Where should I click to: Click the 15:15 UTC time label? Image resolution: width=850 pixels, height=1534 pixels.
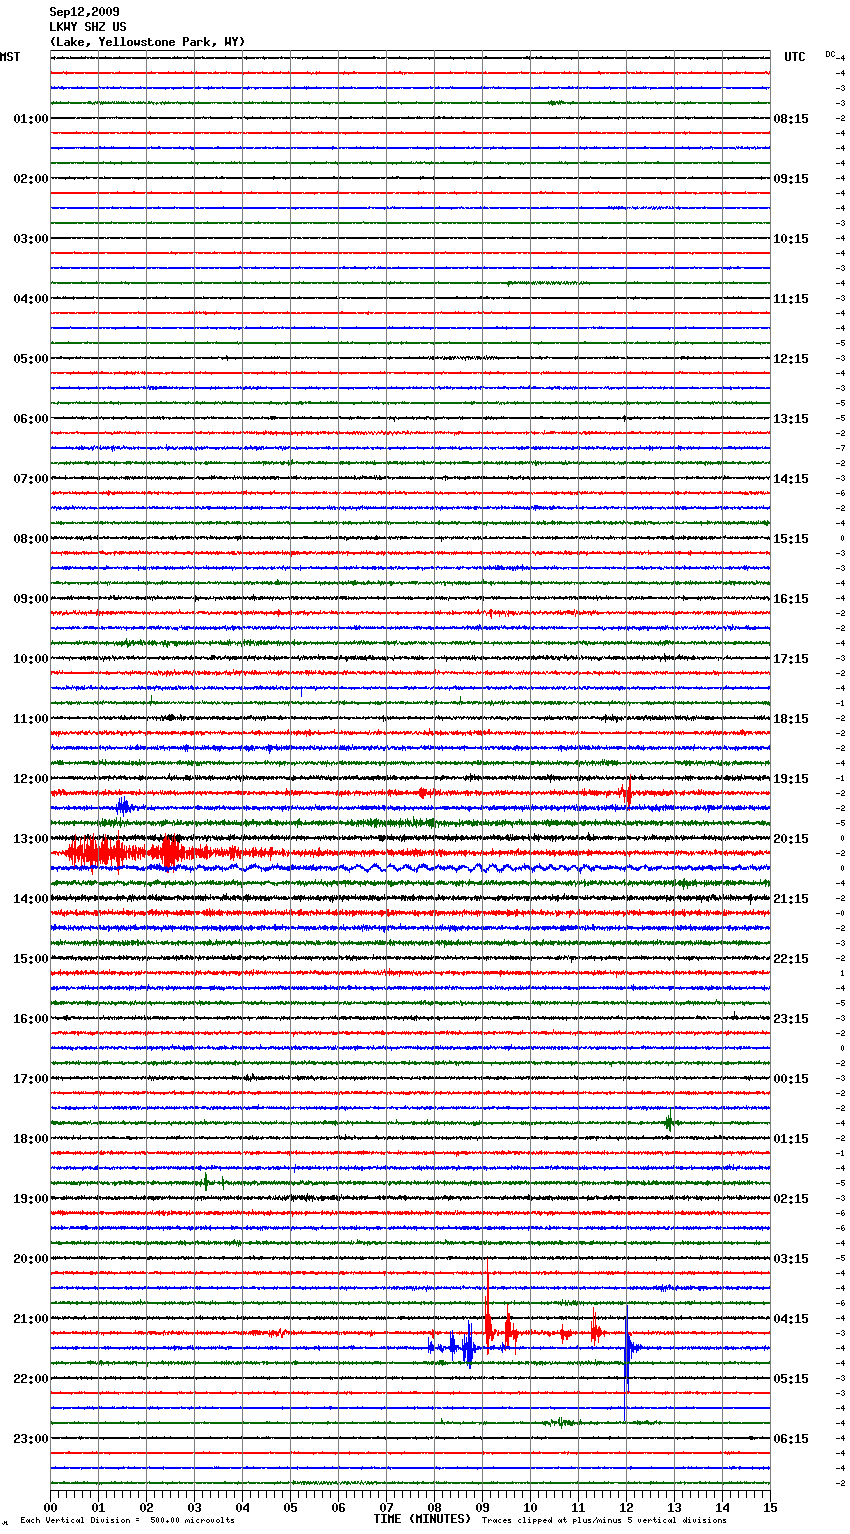pyautogui.click(x=791, y=539)
